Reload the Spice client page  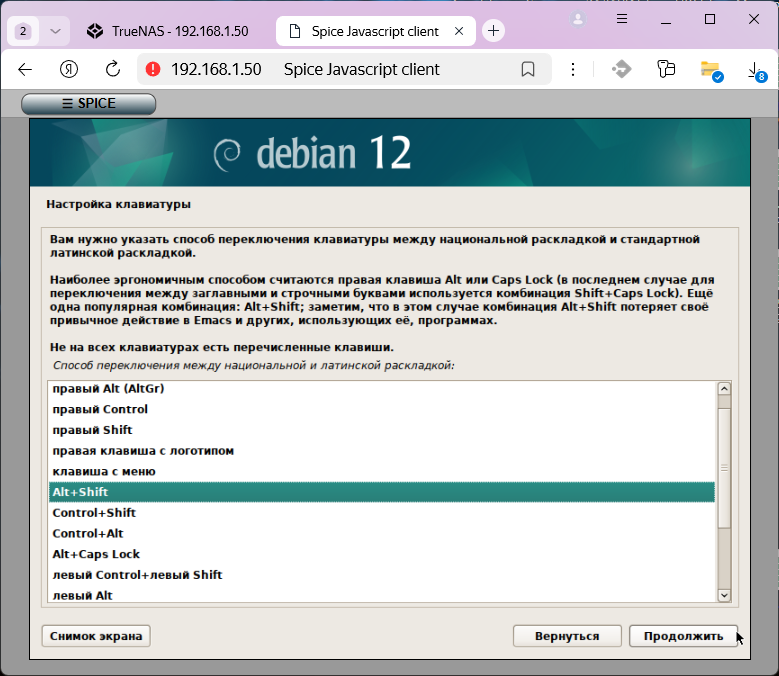pyautogui.click(x=113, y=70)
